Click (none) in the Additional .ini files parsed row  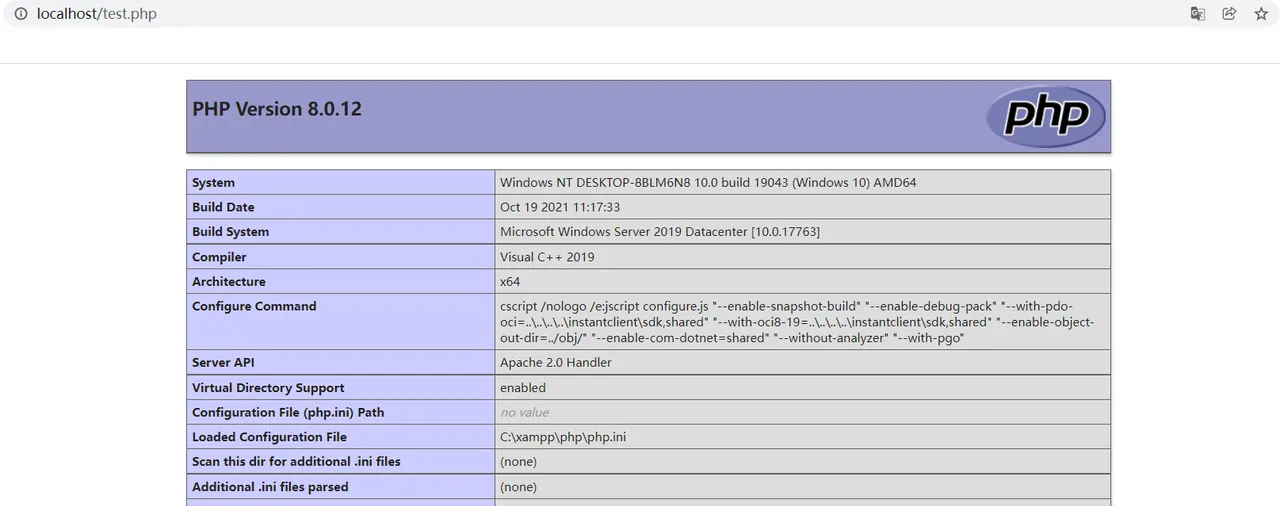tap(518, 487)
